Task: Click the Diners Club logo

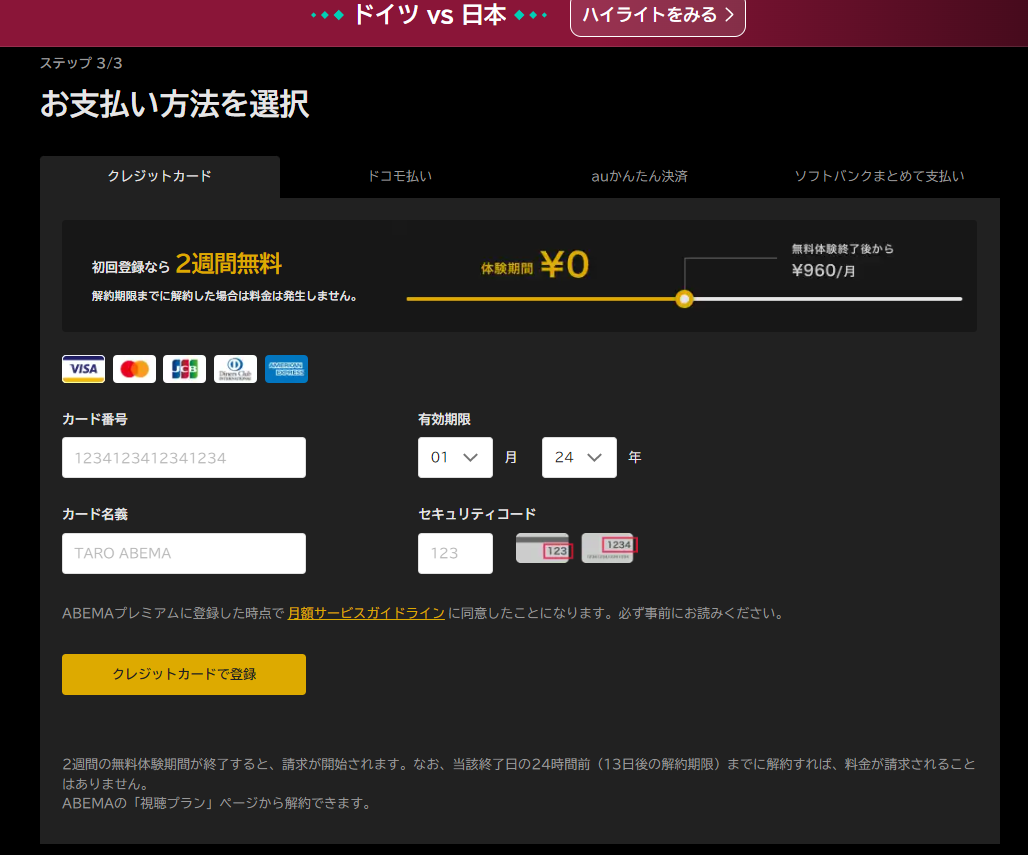Action: click(235, 368)
